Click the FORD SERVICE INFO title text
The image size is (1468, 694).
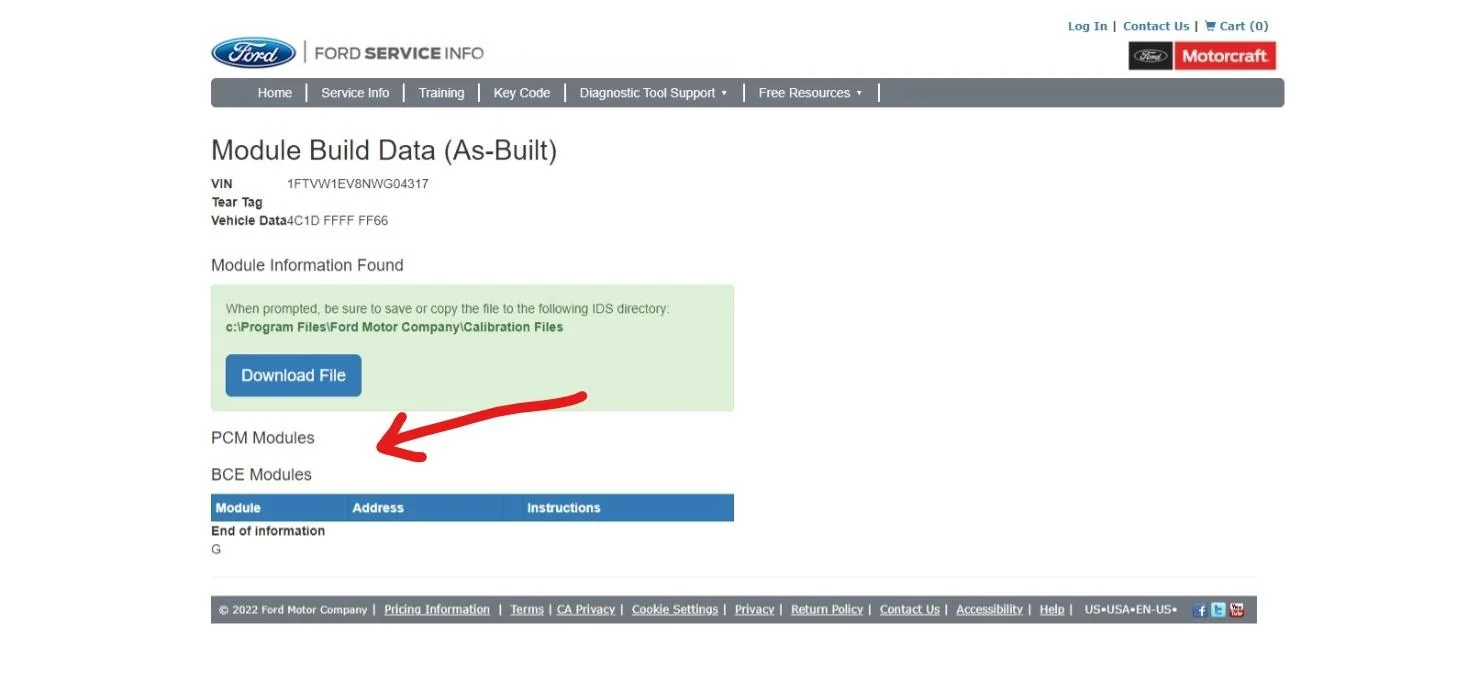399,53
